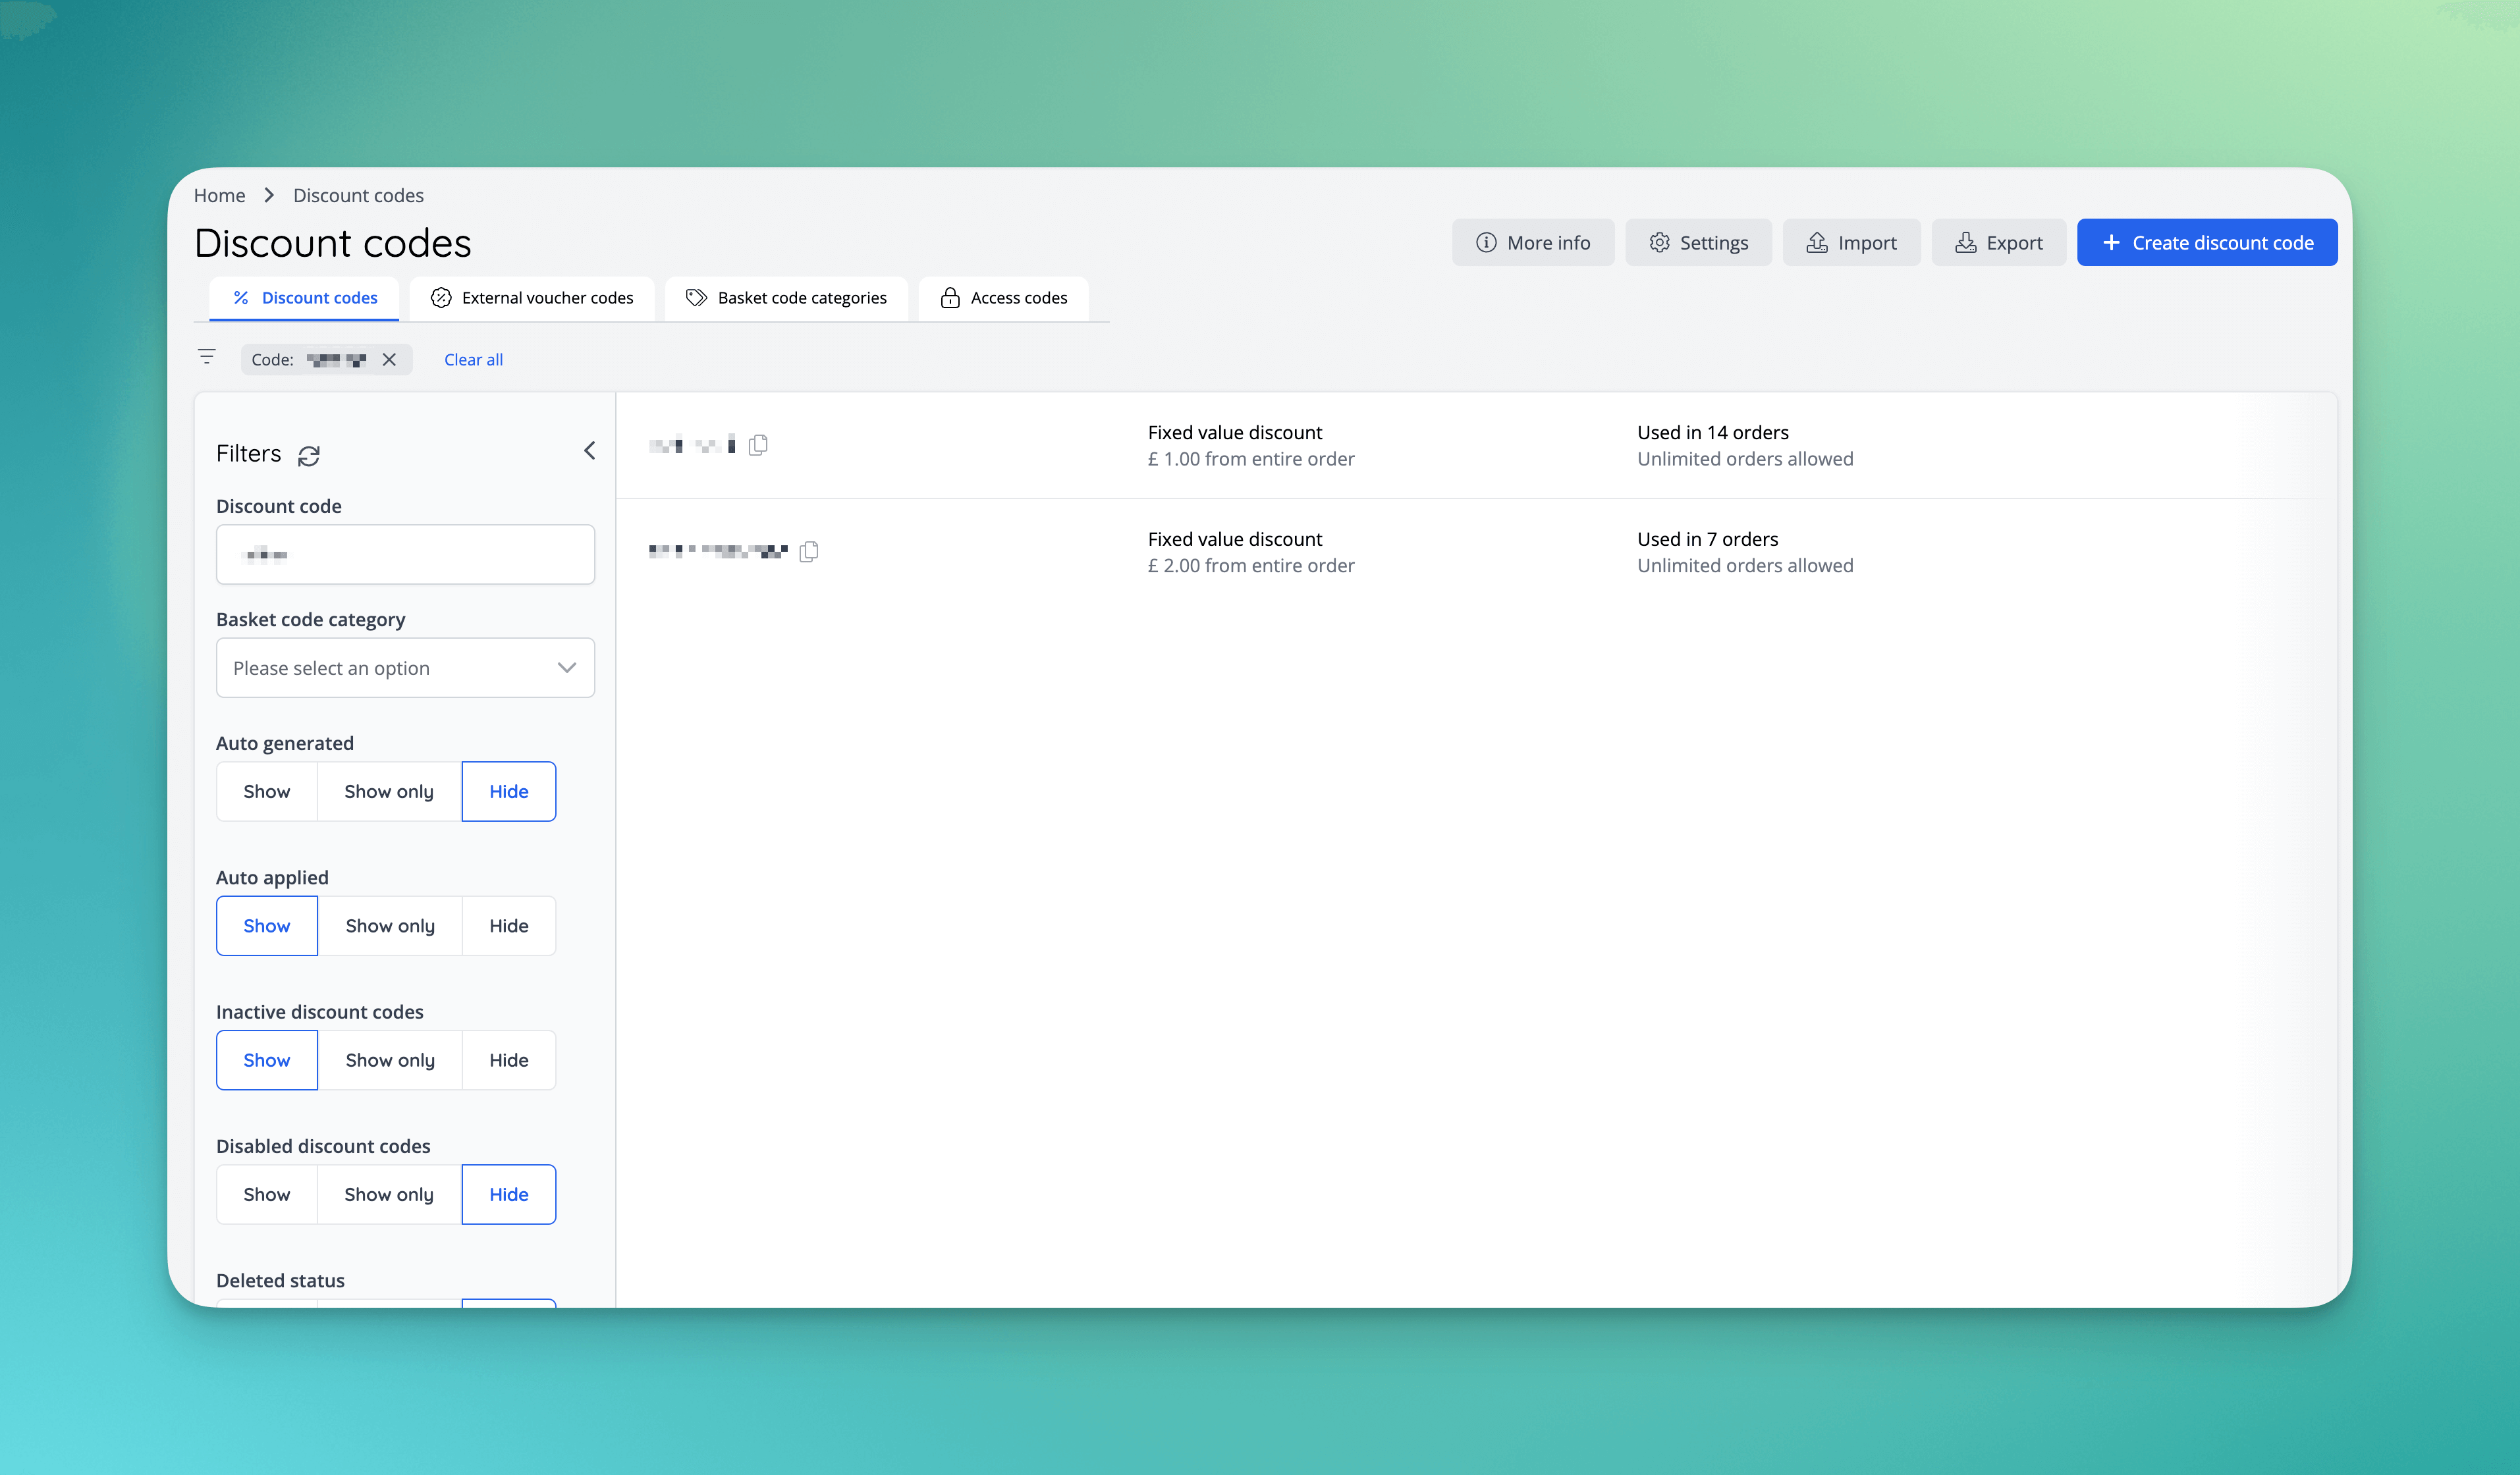Collapse the Filters panel with the chevron
This screenshot has height=1475, width=2520.
pos(589,451)
